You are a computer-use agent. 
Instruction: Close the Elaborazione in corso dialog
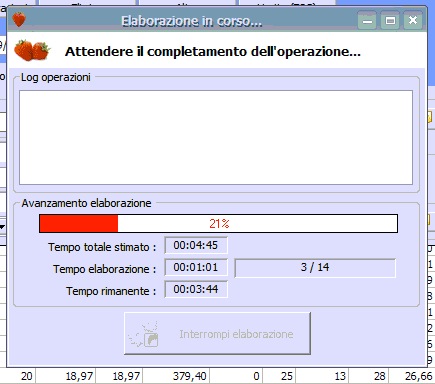point(413,21)
